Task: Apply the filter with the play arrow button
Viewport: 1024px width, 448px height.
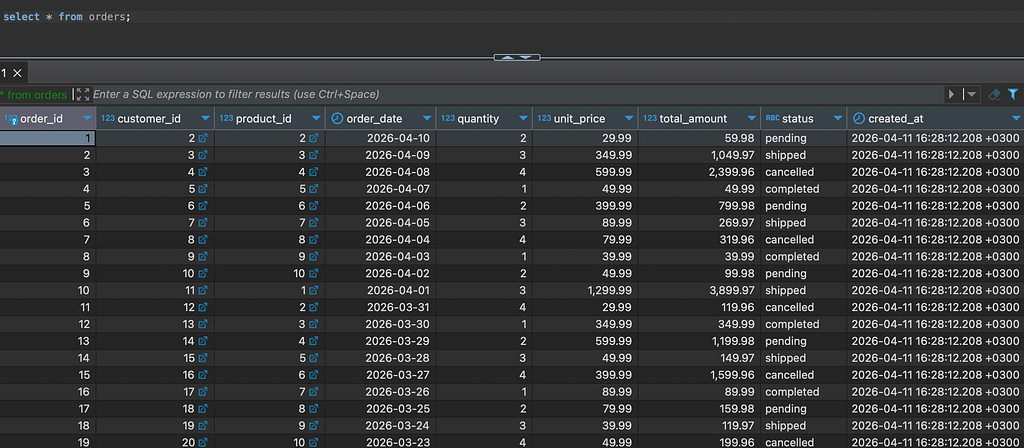Action: 952,95
